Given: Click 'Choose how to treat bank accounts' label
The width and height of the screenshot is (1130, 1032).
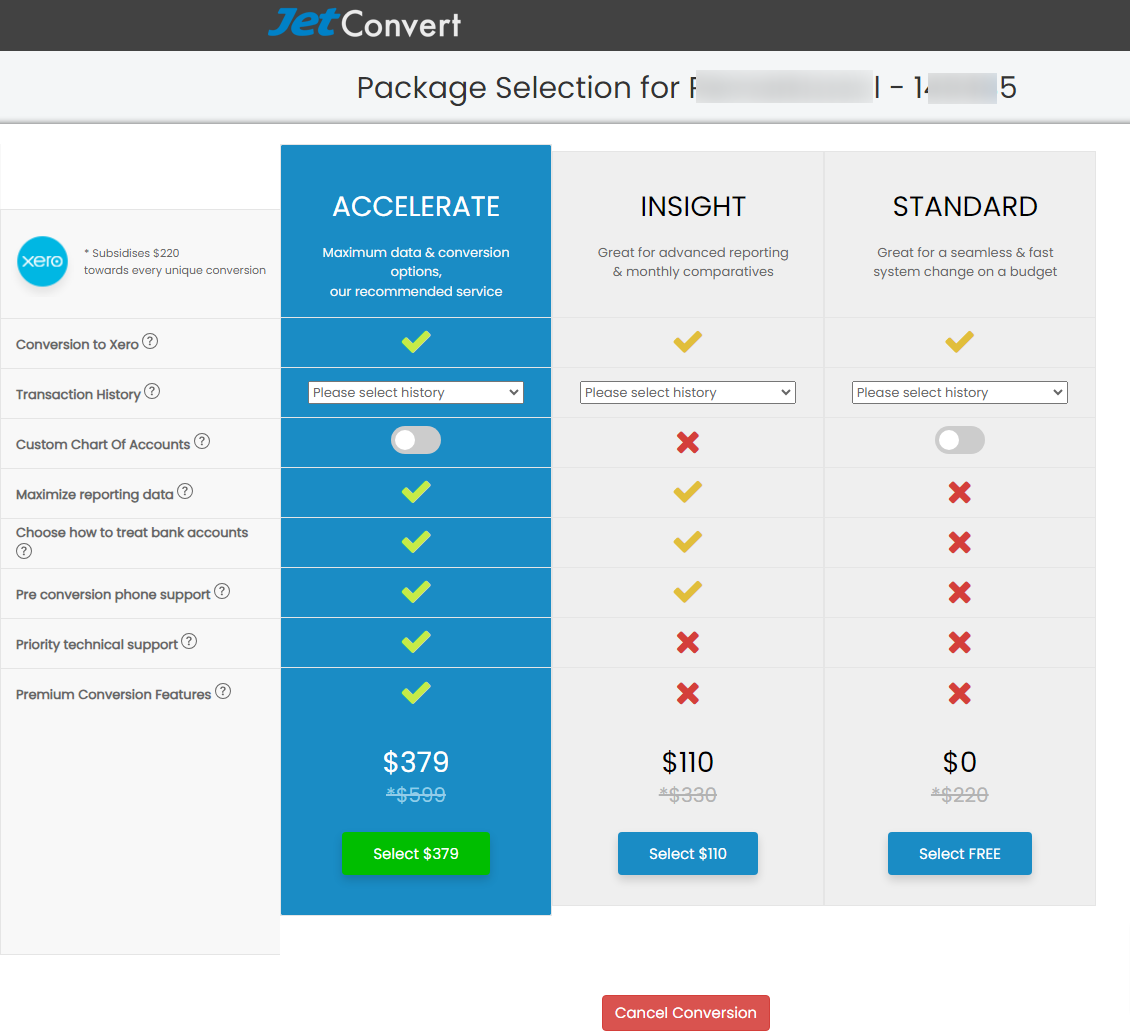Looking at the screenshot, I should pyautogui.click(x=132, y=533).
